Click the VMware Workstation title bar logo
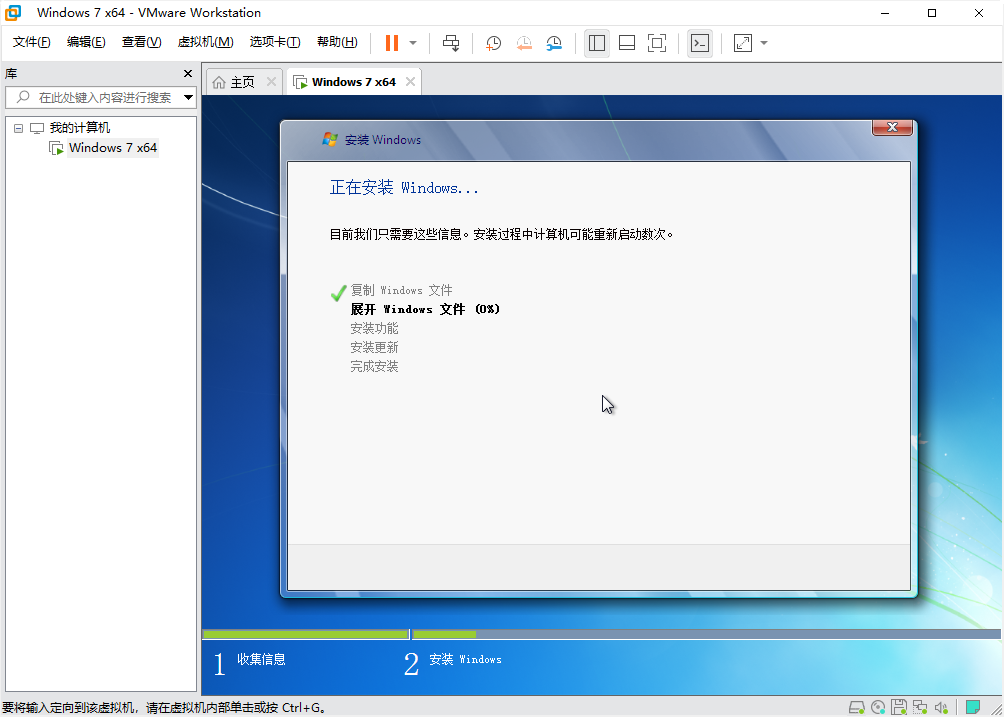The image size is (1004, 717). tap(13, 13)
